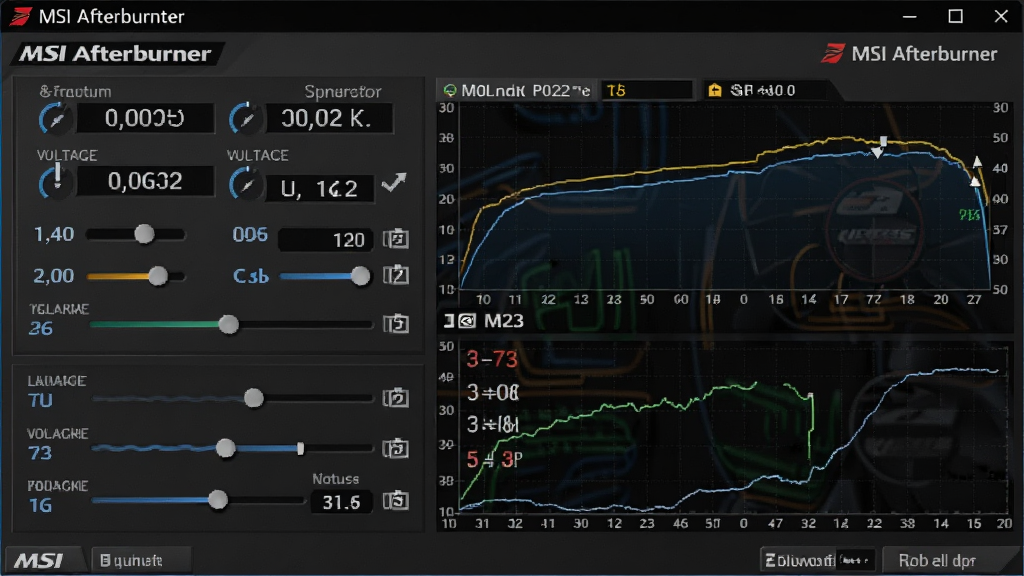The height and width of the screenshot is (576, 1024).
Task: Click the 0,0035 value field
Action: (146, 118)
